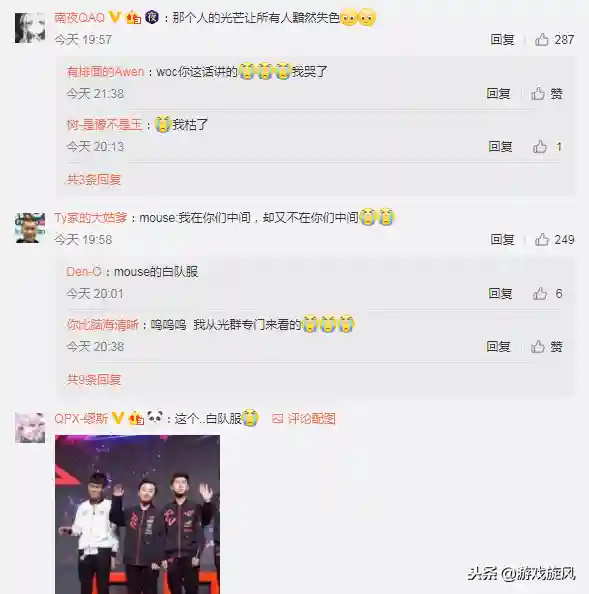The height and width of the screenshot is (594, 589).
Task: Expand 共9条回复 replies
Action: click(x=94, y=379)
